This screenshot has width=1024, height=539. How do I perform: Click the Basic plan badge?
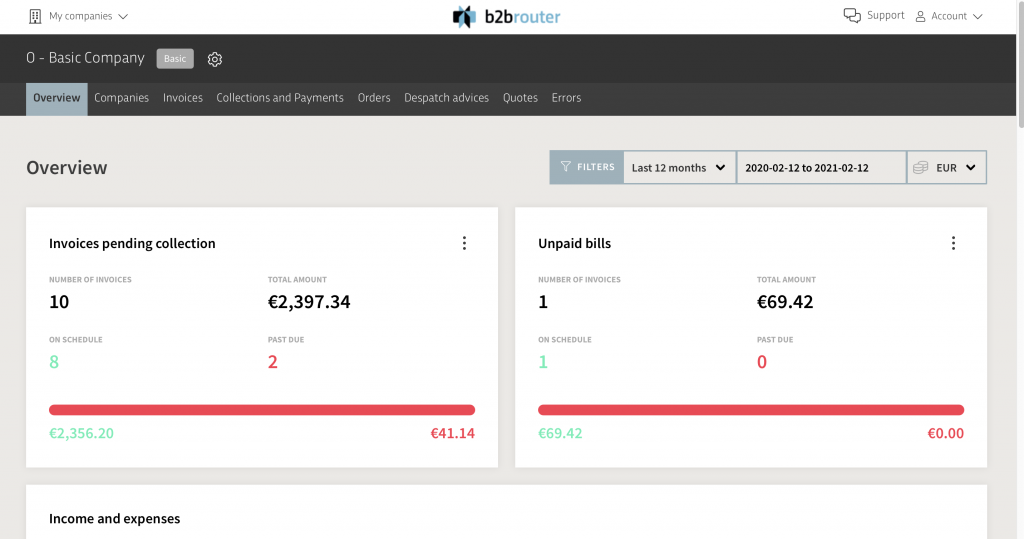[x=175, y=59]
